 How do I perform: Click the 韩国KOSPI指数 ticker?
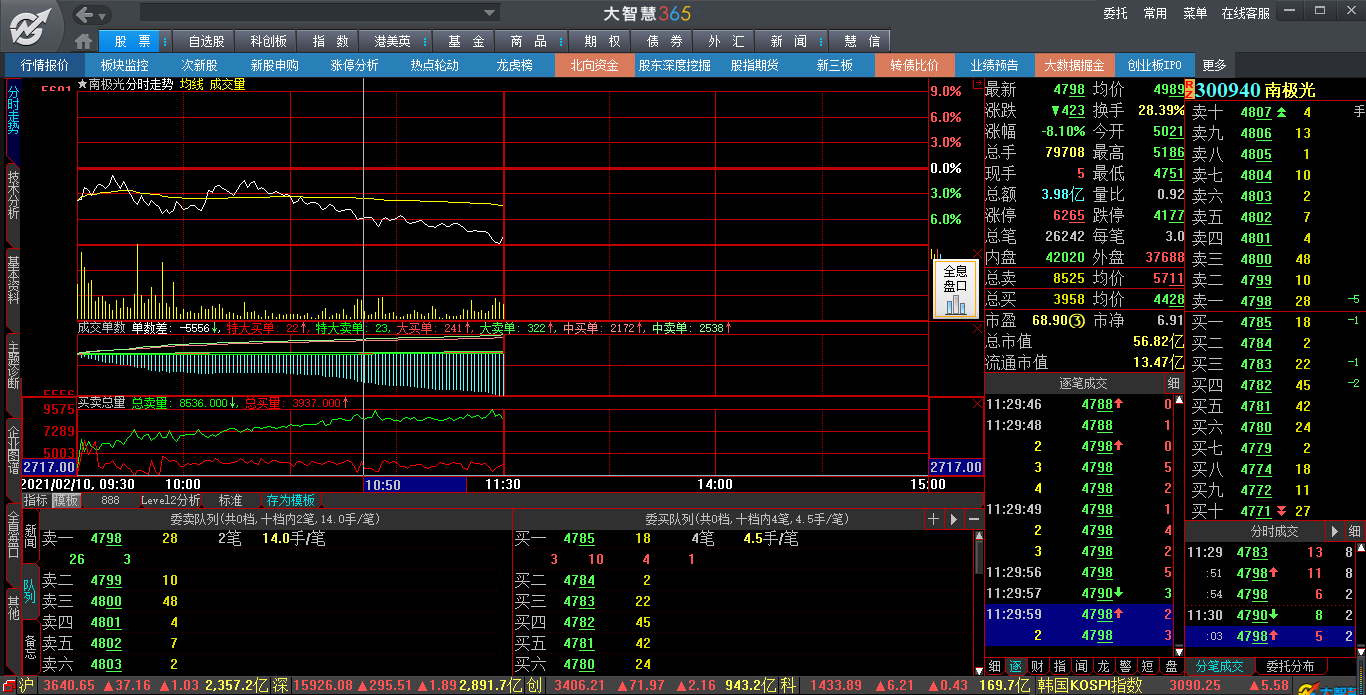click(1091, 686)
